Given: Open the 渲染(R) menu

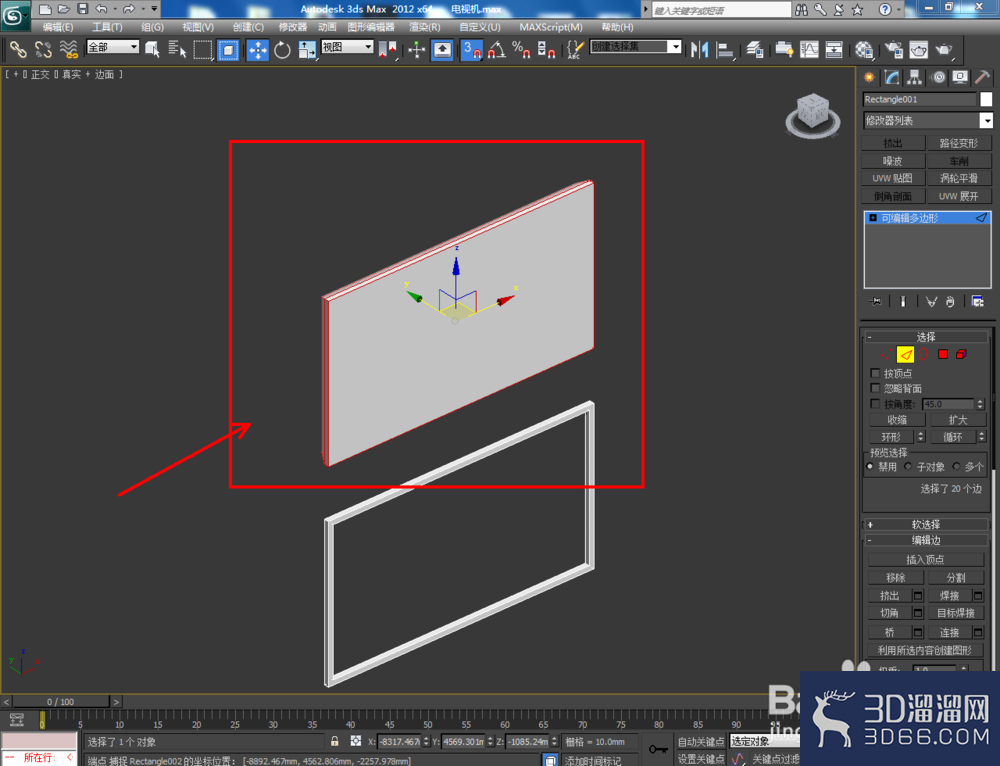Looking at the screenshot, I should (x=425, y=27).
